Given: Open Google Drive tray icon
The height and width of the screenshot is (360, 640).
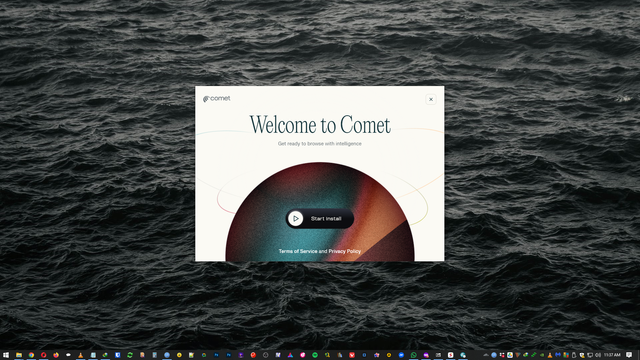Looking at the screenshot, I should coord(510,355).
